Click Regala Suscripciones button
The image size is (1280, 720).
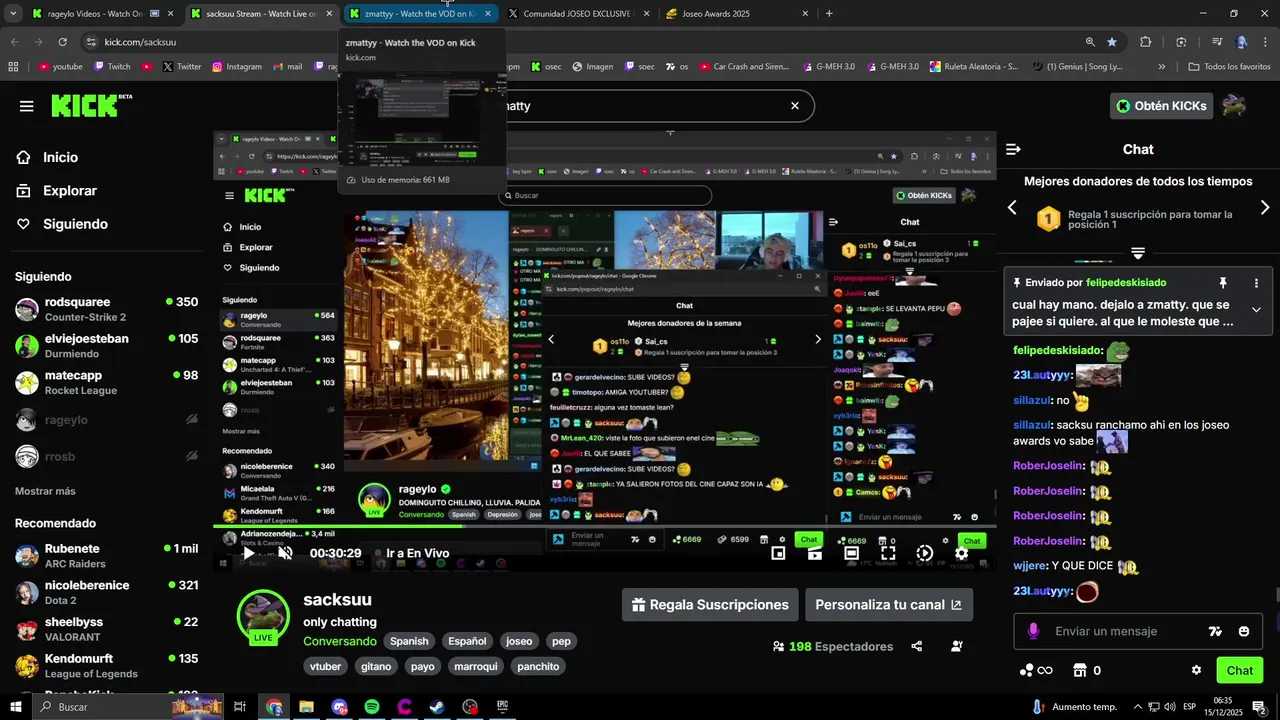click(x=710, y=605)
